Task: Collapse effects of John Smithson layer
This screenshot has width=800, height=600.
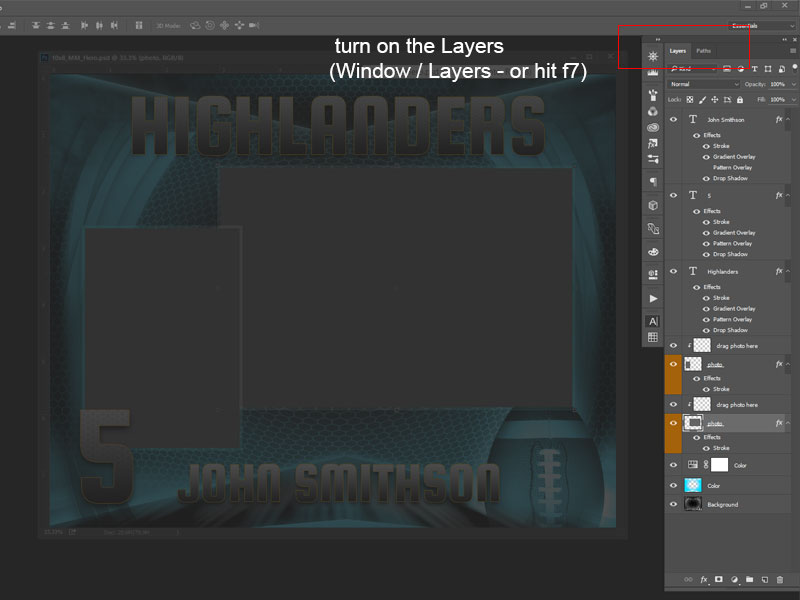Action: point(788,119)
